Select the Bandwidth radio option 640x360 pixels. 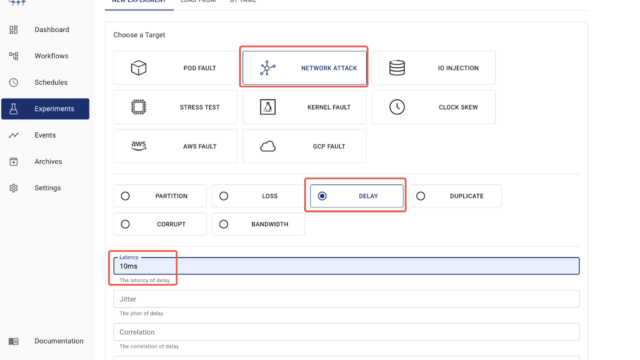(x=224, y=224)
